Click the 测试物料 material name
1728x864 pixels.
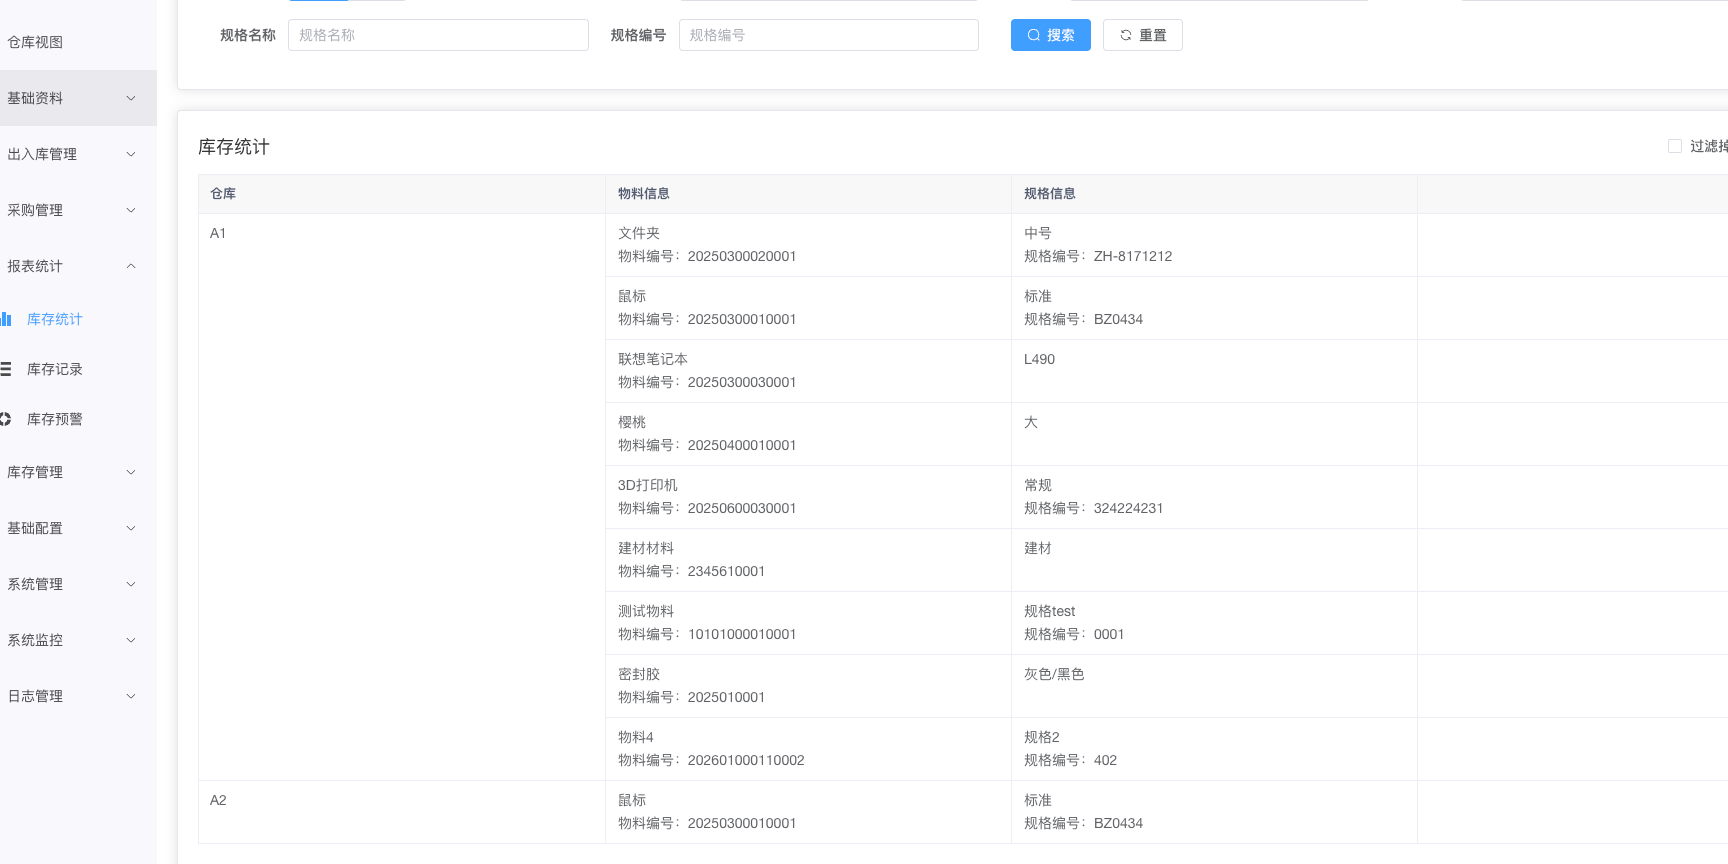(x=646, y=611)
